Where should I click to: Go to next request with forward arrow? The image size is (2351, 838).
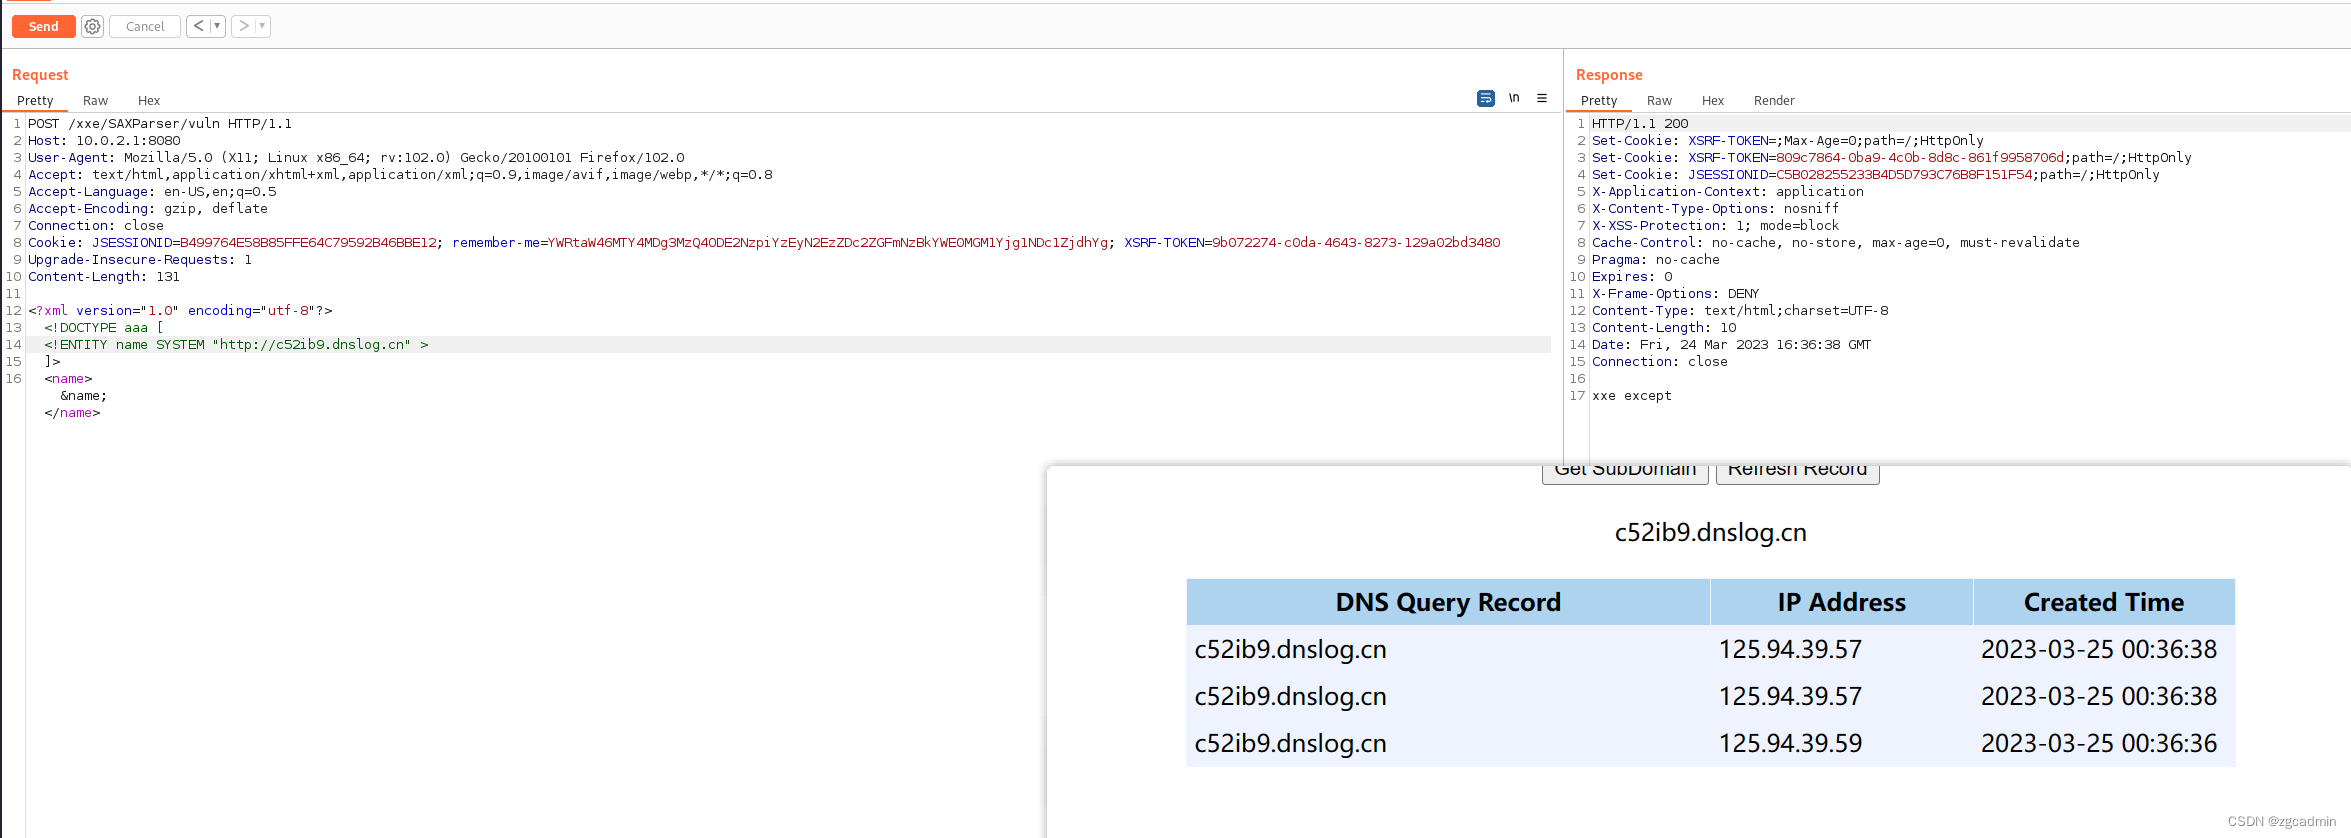coord(243,26)
